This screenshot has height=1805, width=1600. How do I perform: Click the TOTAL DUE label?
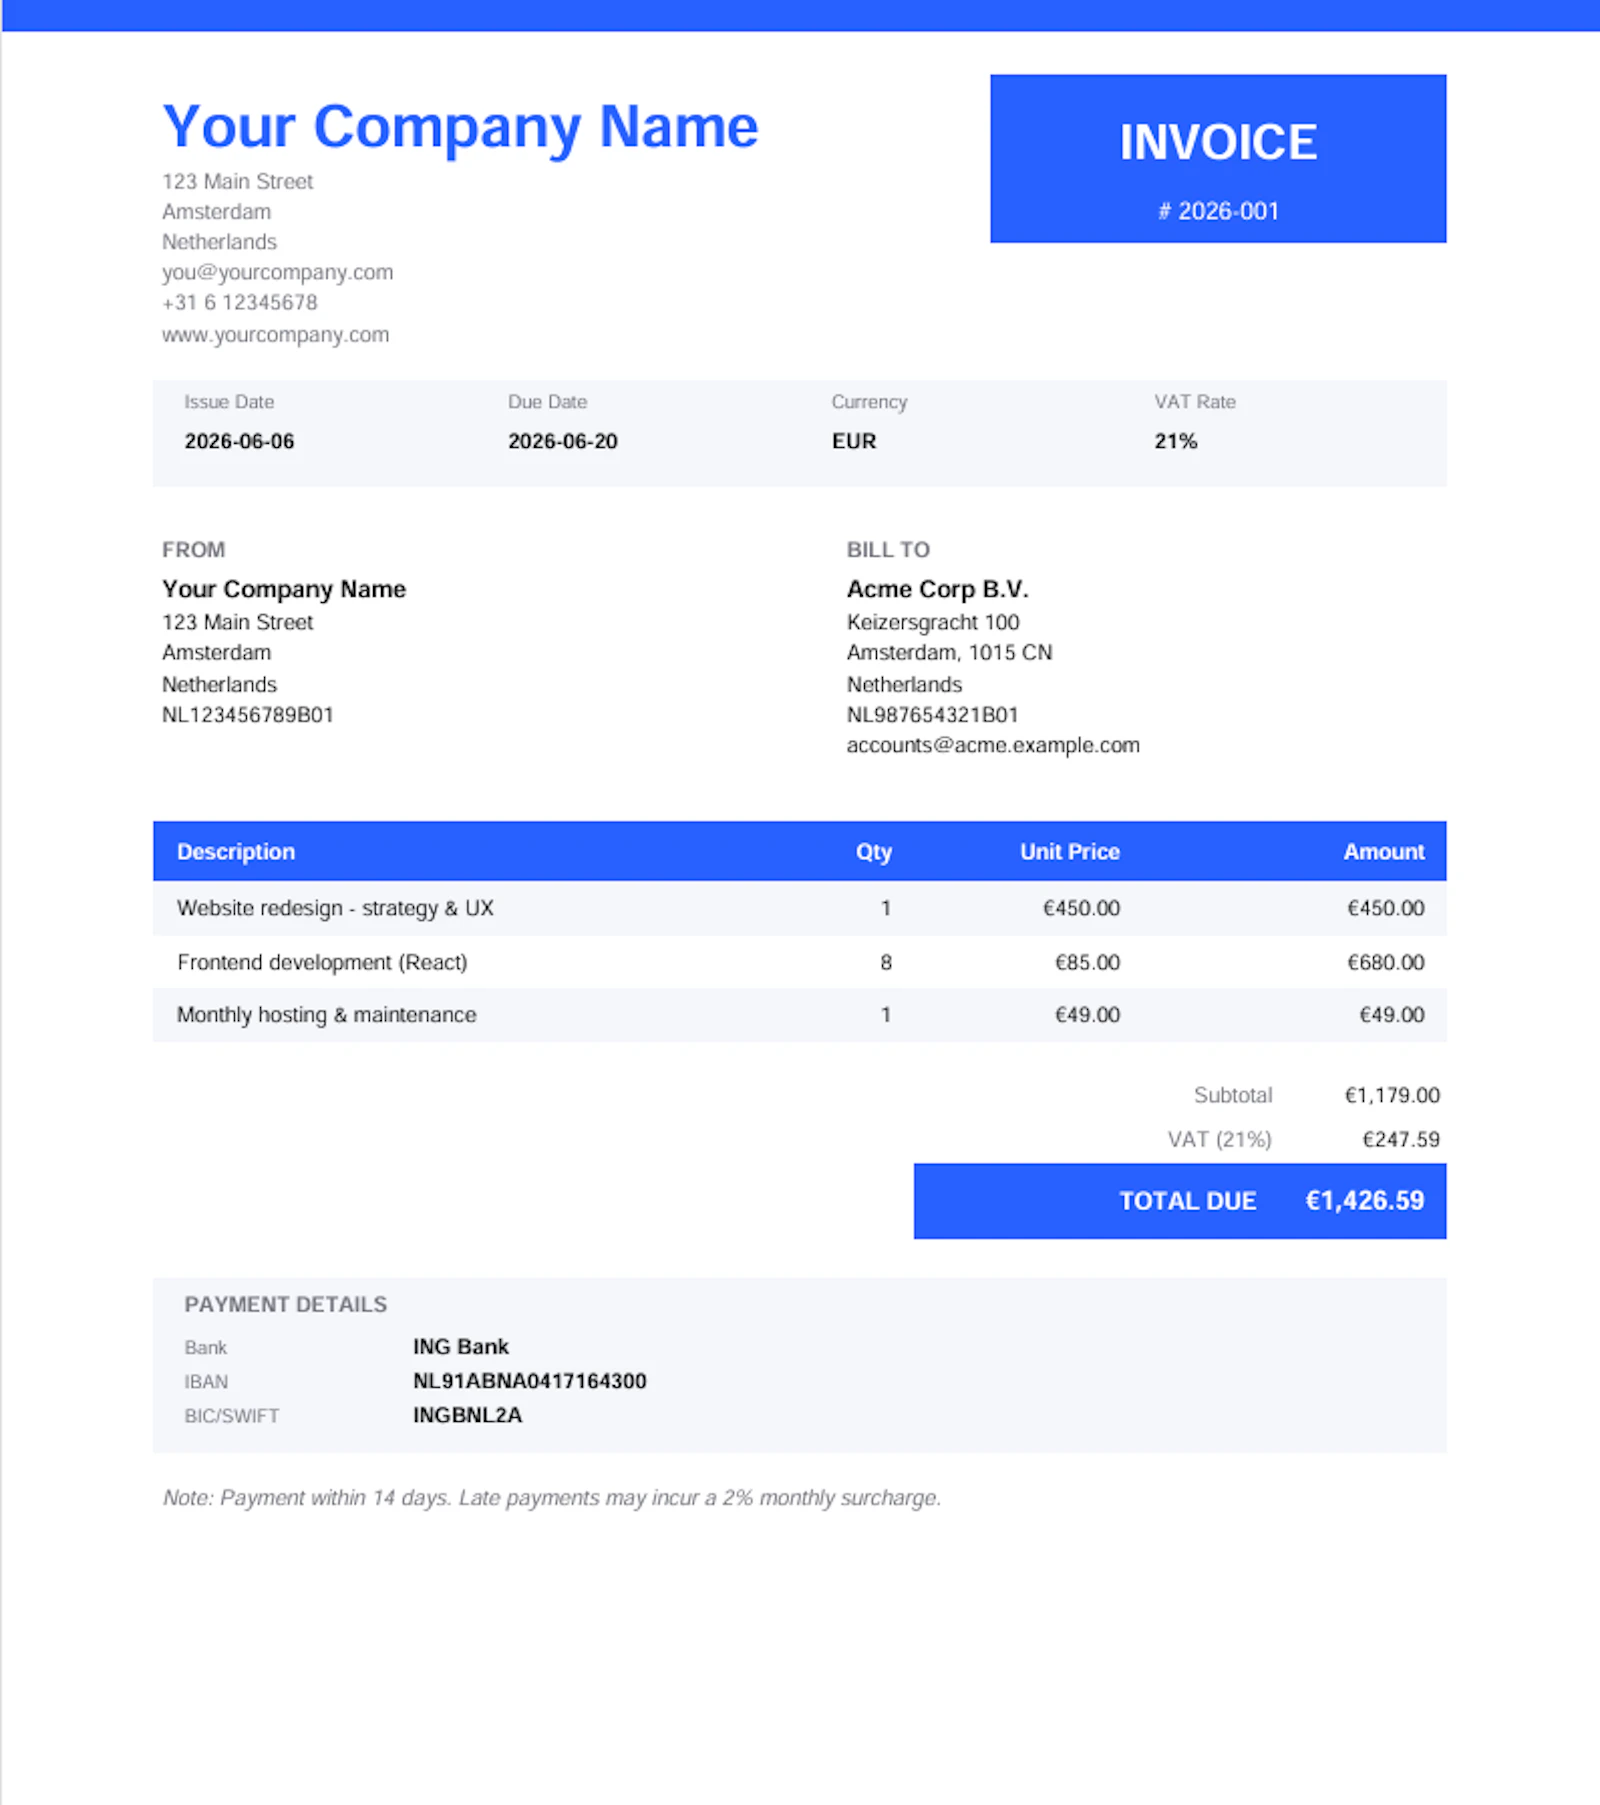pyautogui.click(x=1187, y=1201)
